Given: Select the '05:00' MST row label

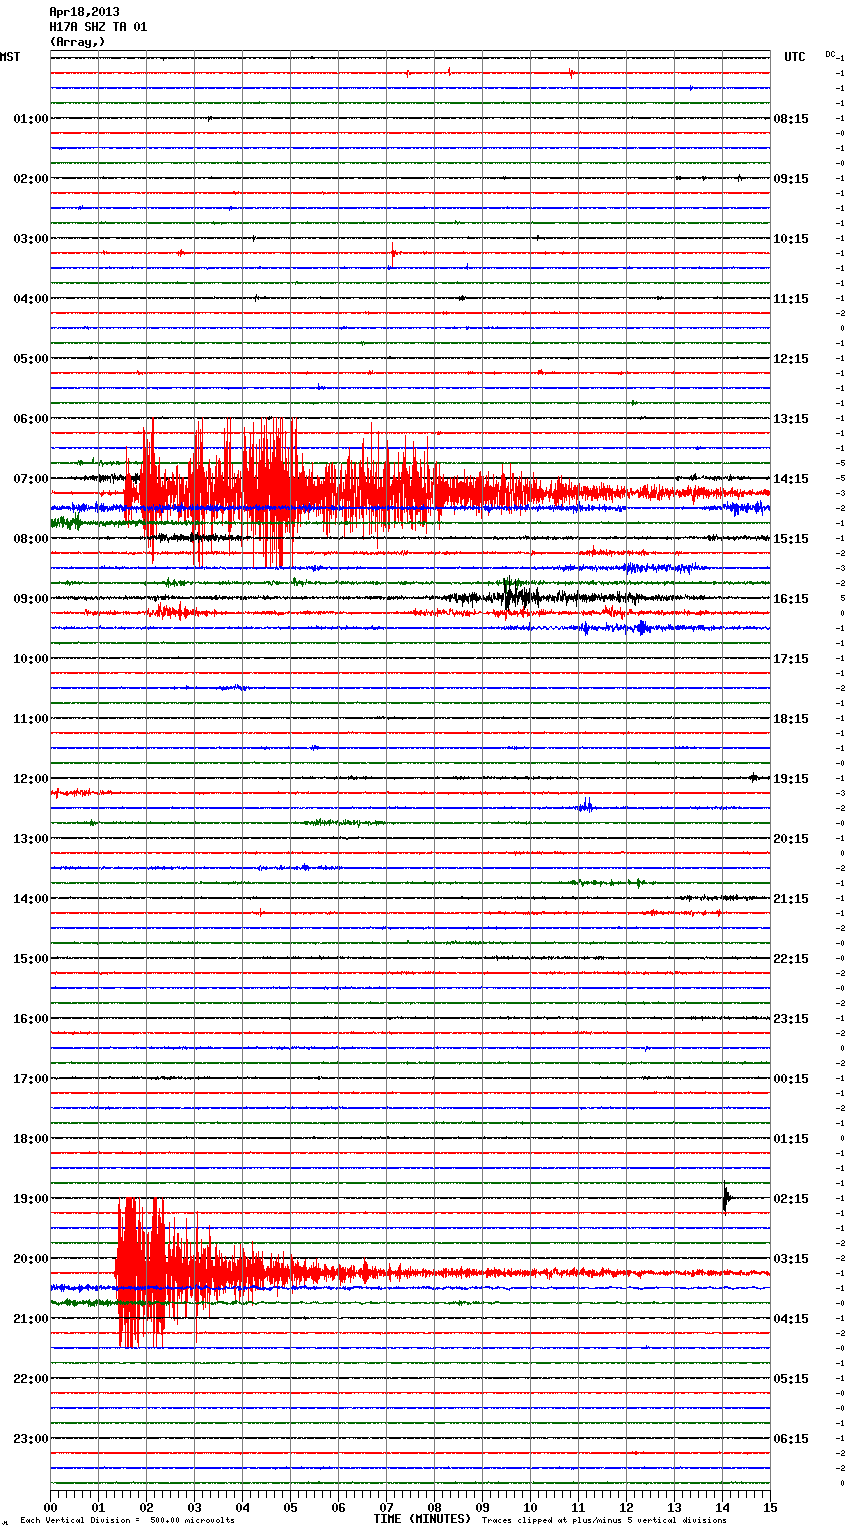Looking at the screenshot, I should click(x=31, y=359).
